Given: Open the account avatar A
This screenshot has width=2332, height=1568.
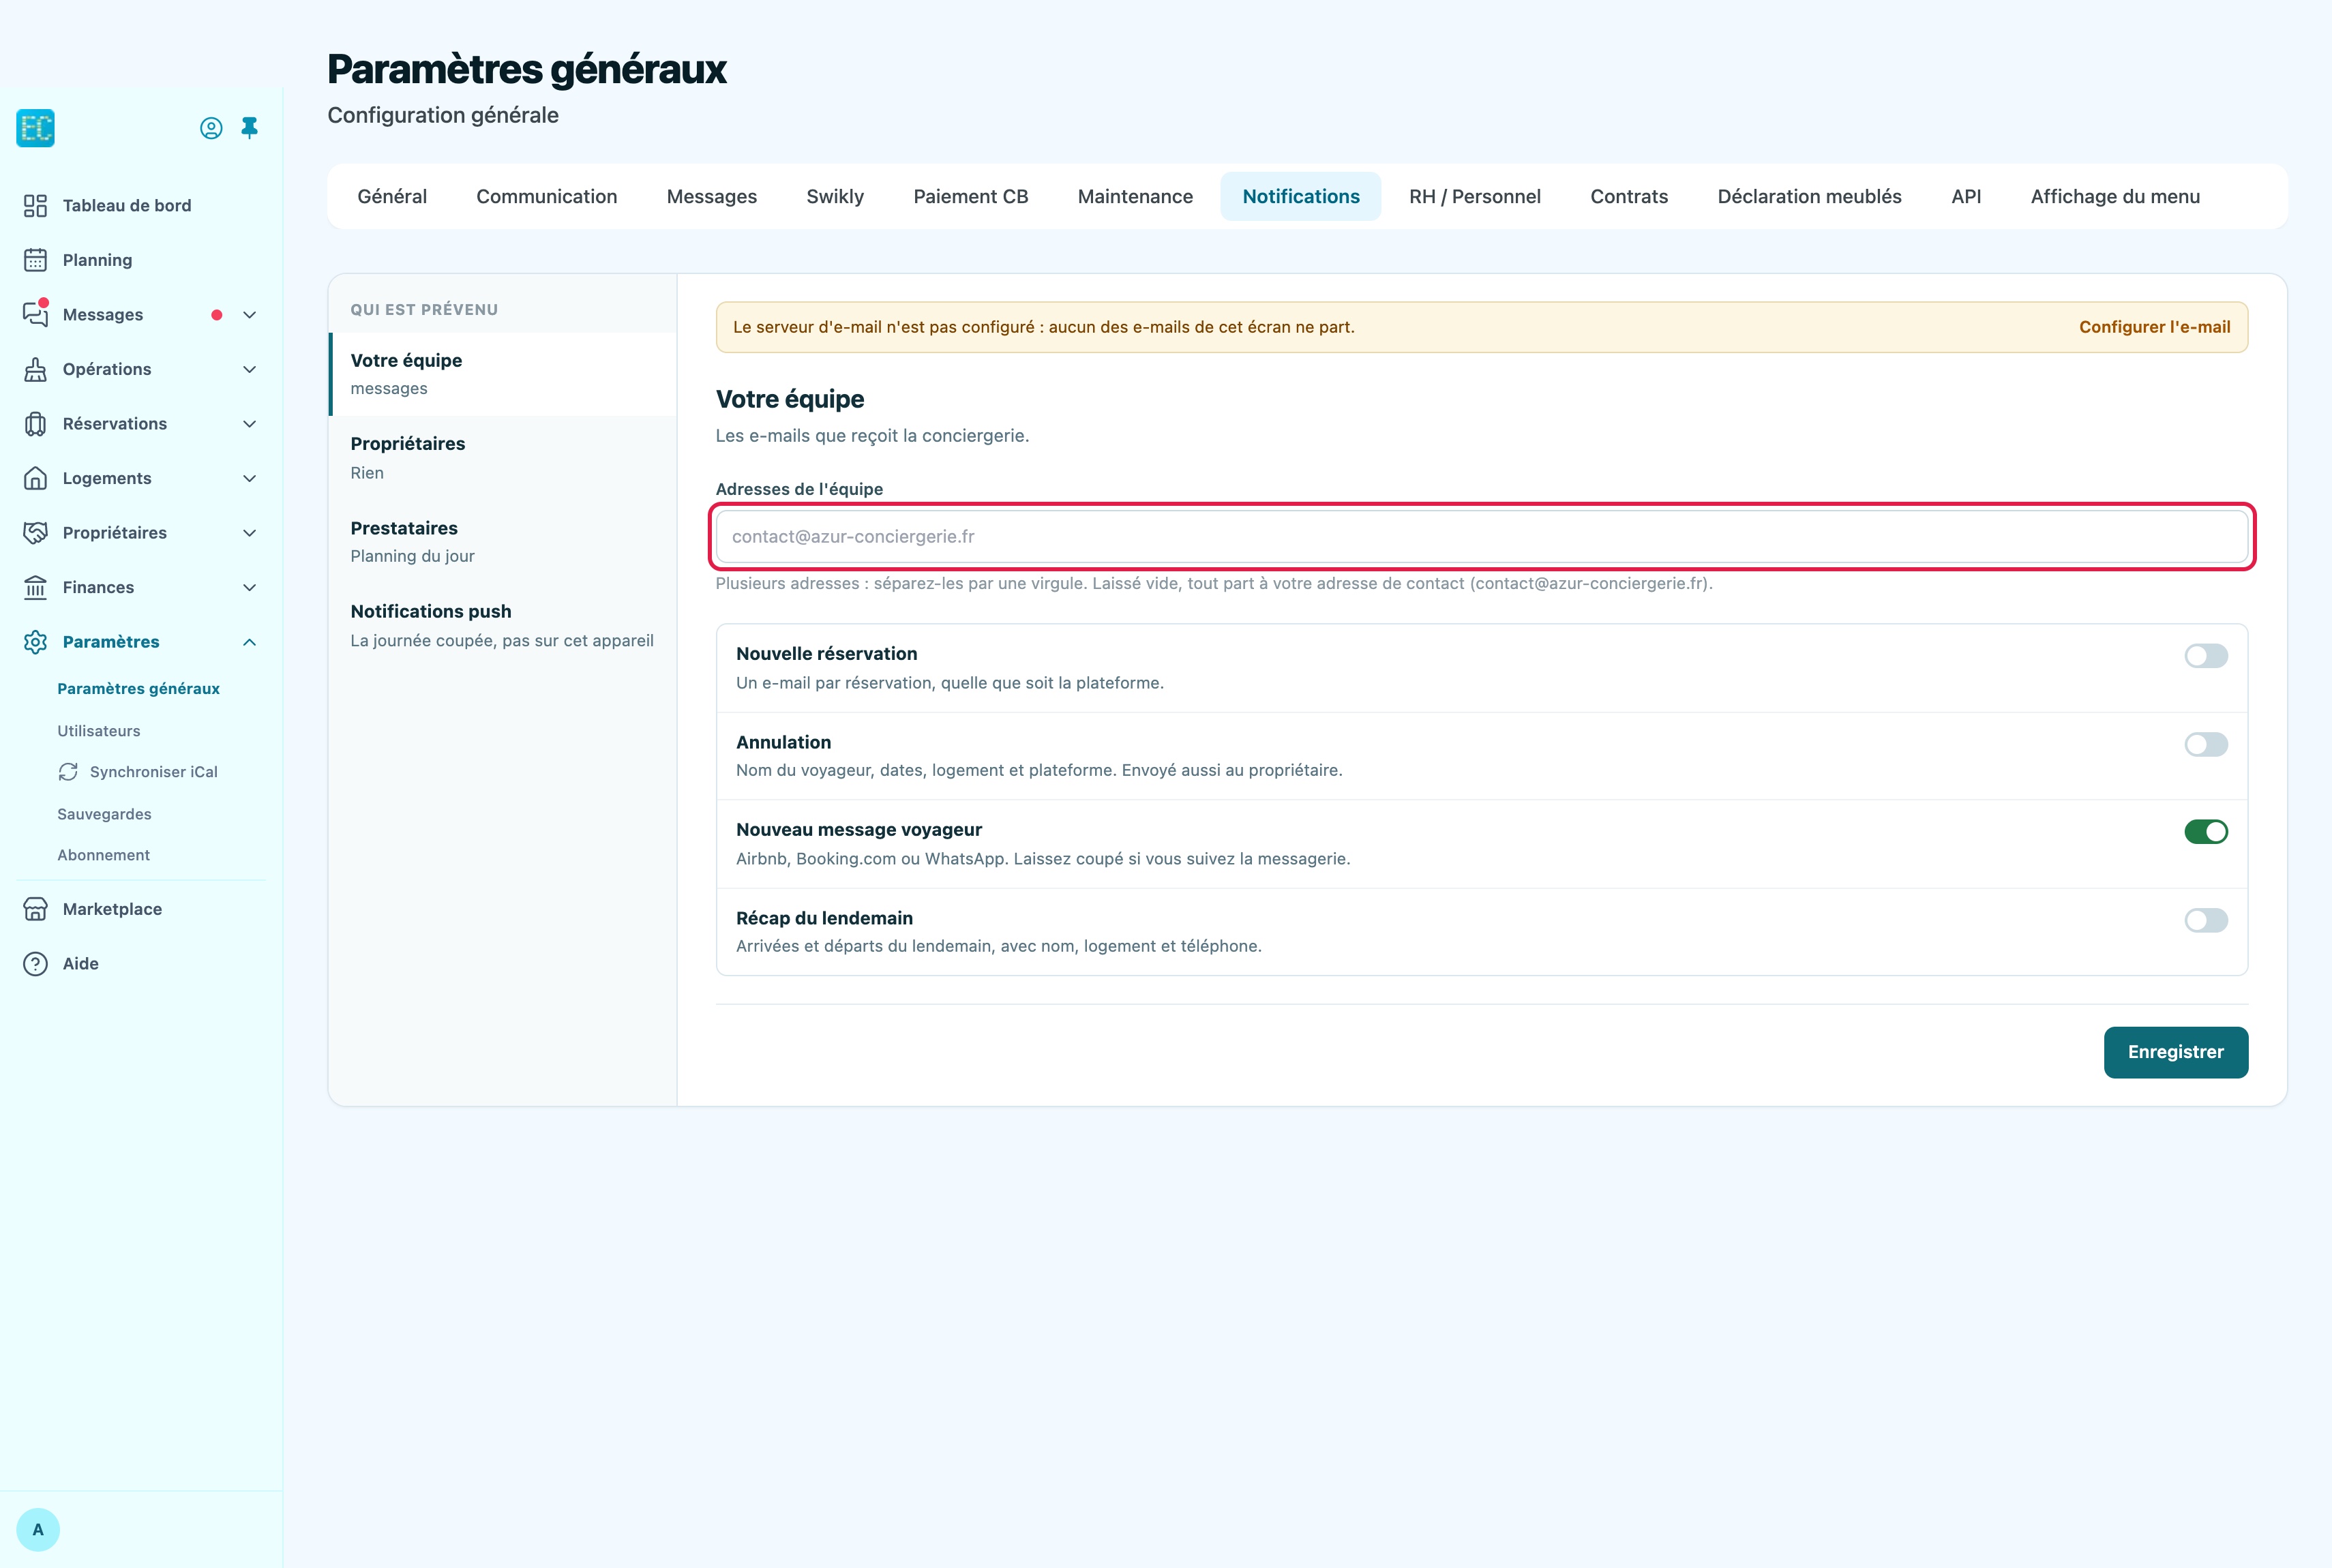Looking at the screenshot, I should (x=38, y=1530).
